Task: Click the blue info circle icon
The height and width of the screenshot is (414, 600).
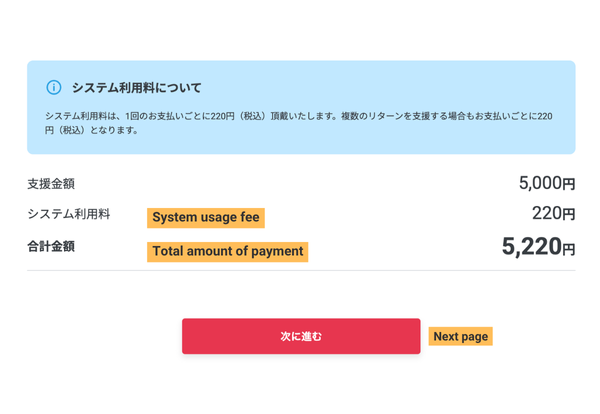Action: (54, 88)
